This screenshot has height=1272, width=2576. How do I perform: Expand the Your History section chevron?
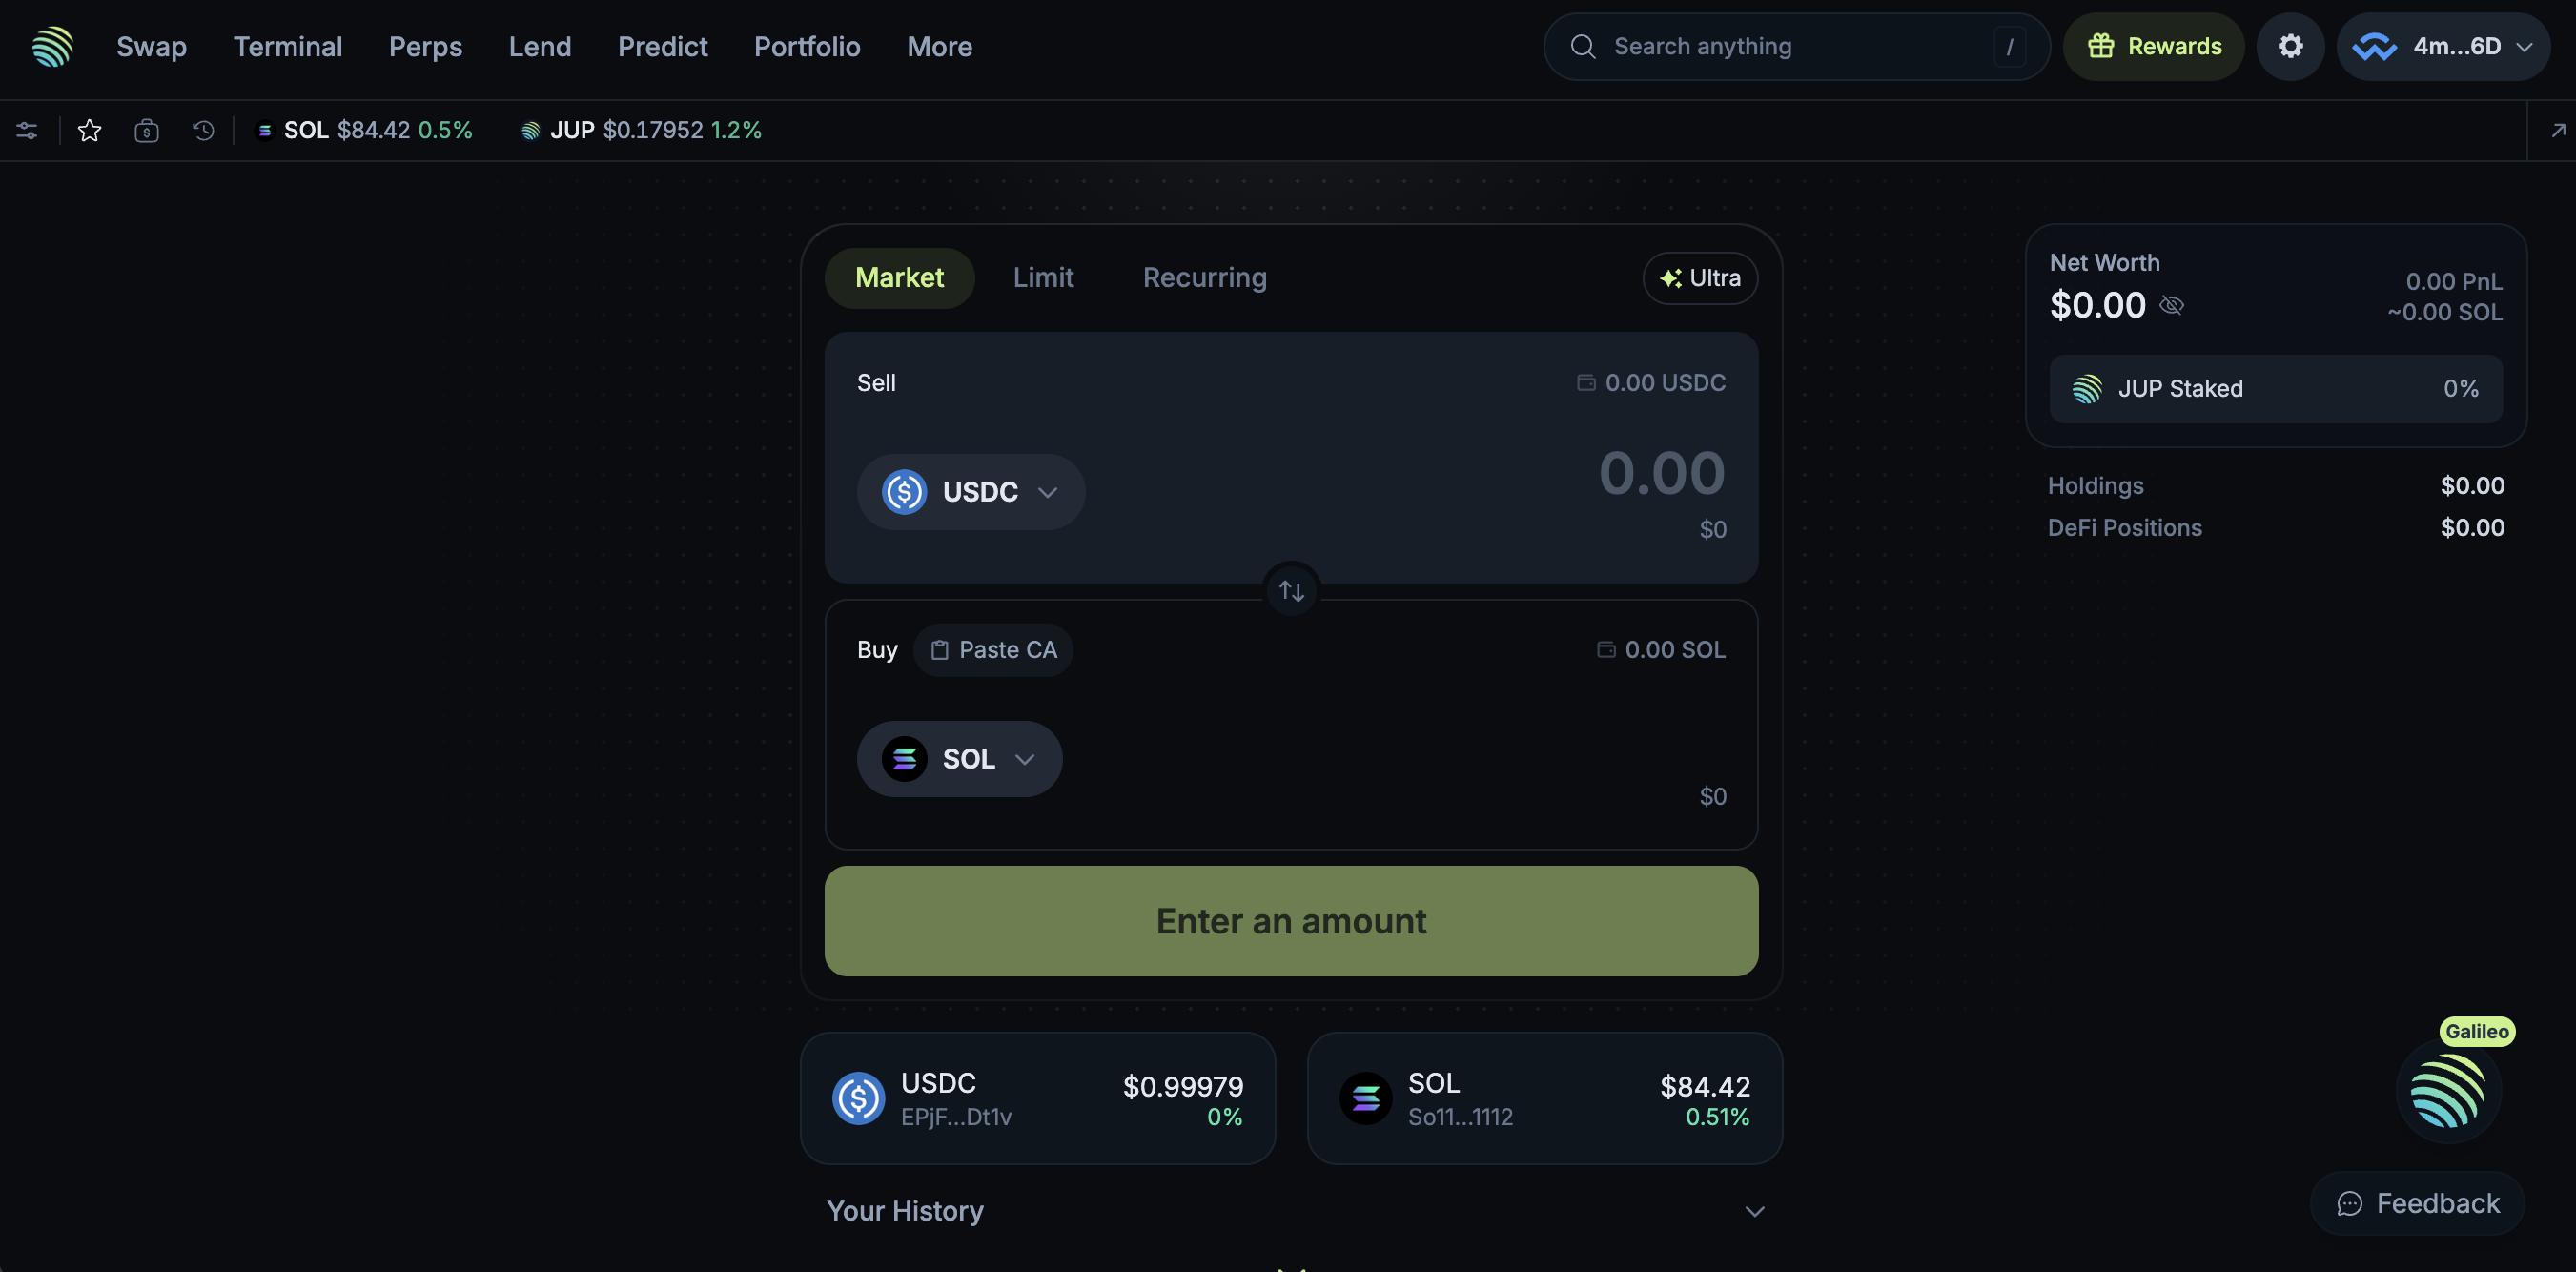[x=1754, y=1211]
